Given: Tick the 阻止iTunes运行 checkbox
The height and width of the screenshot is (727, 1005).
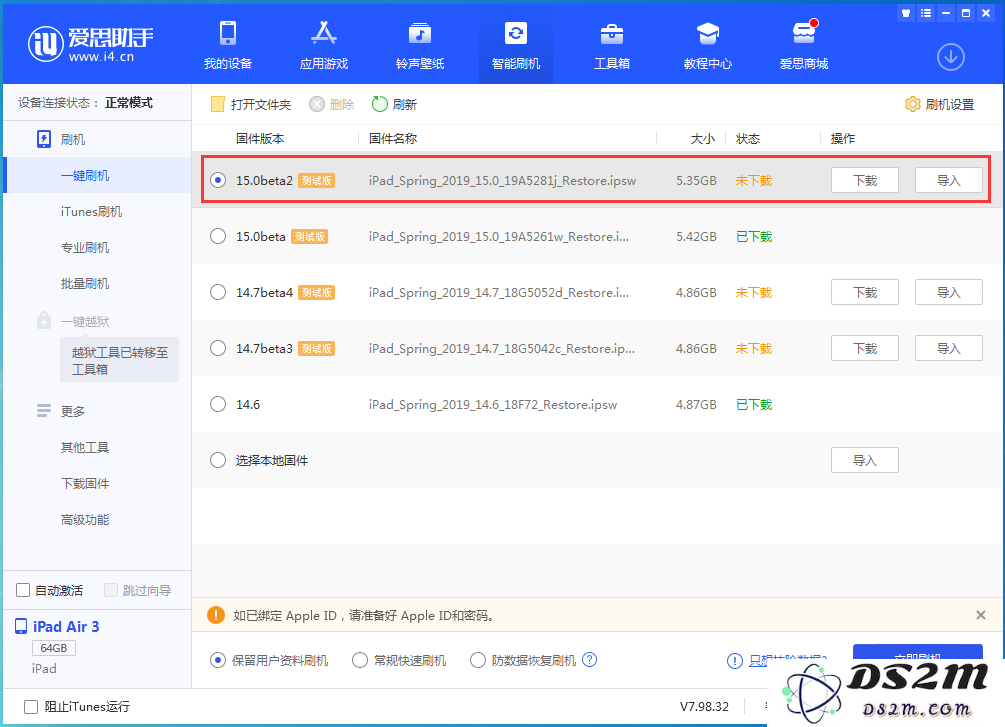Looking at the screenshot, I should (x=31, y=706).
